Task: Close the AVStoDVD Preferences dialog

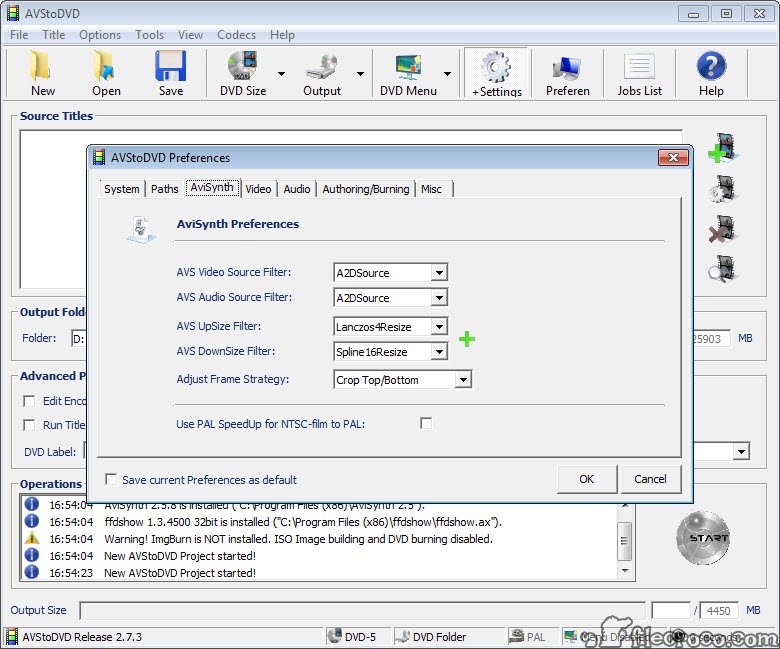Action: (x=673, y=157)
